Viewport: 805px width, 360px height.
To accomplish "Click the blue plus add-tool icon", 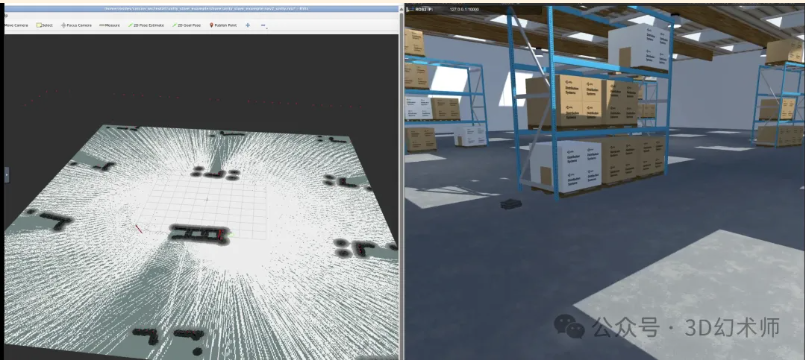I will click(248, 25).
